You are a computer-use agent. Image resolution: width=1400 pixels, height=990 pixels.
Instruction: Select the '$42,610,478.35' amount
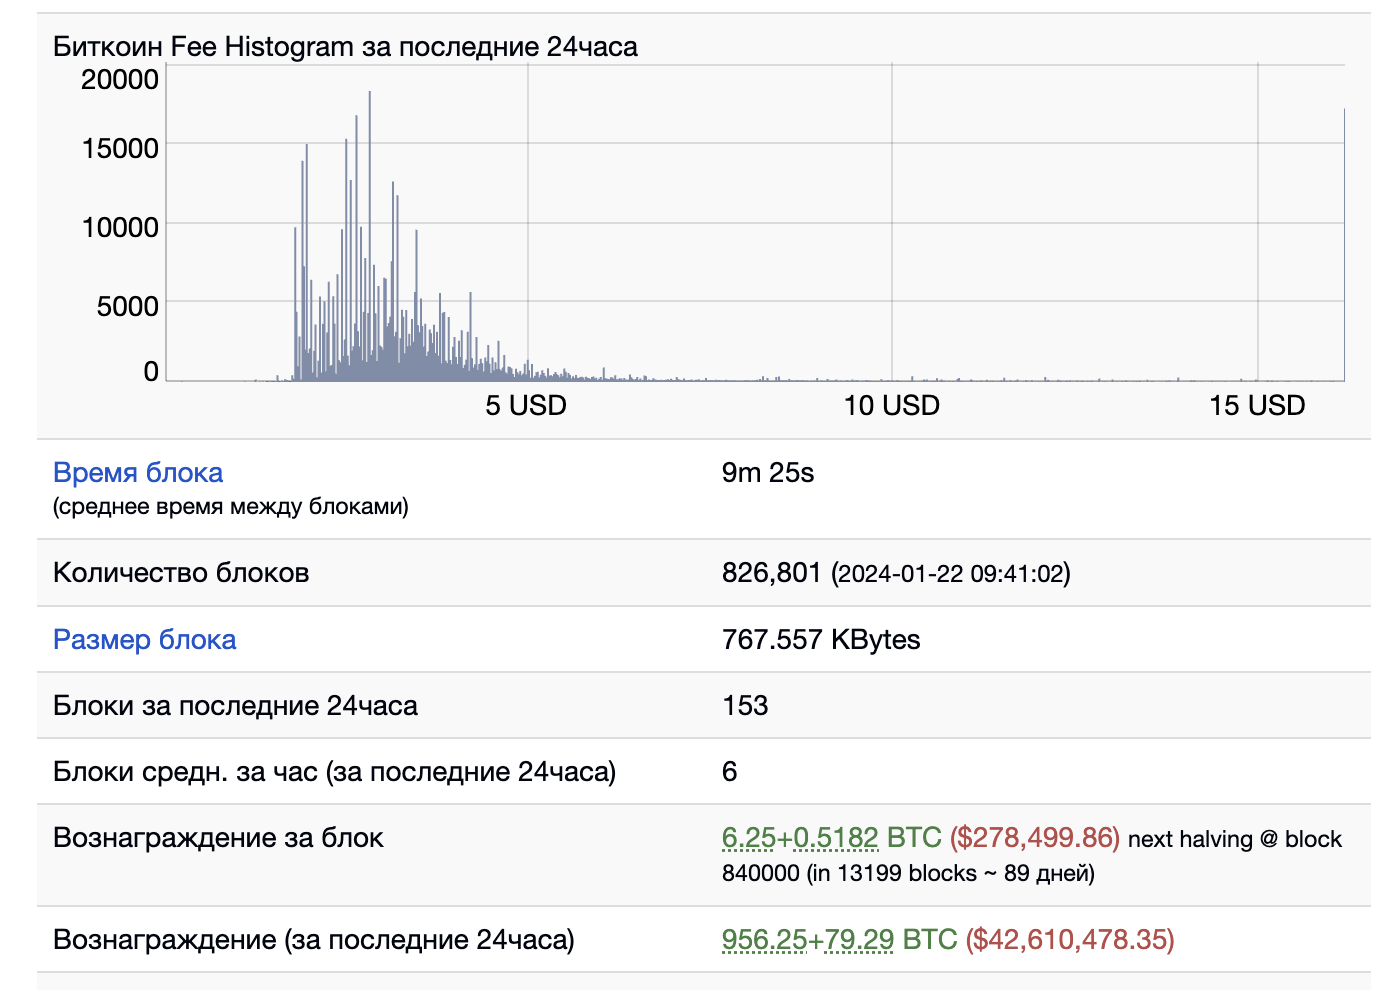(1070, 940)
